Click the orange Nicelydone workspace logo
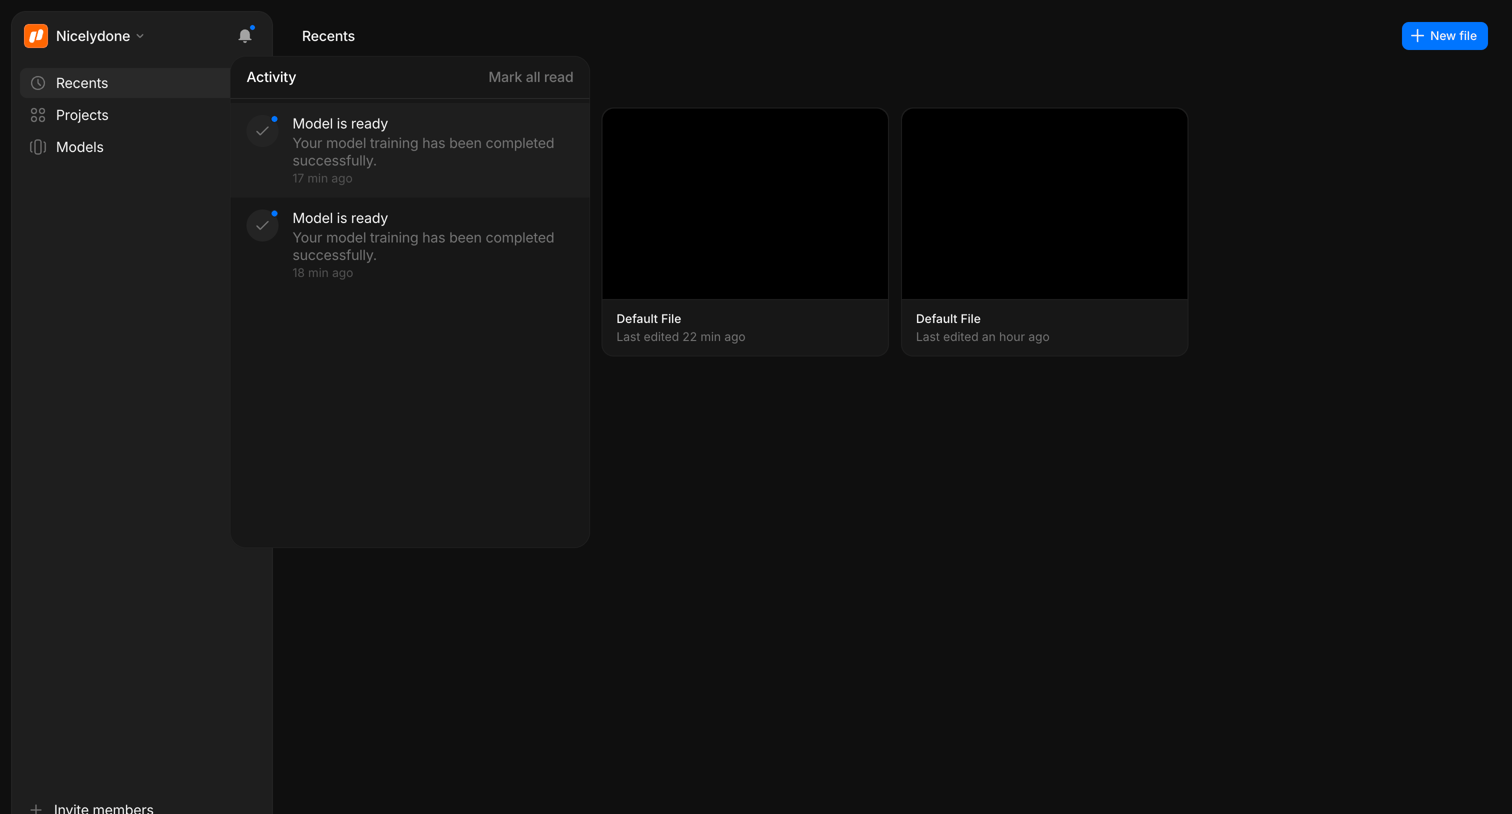 click(x=36, y=36)
